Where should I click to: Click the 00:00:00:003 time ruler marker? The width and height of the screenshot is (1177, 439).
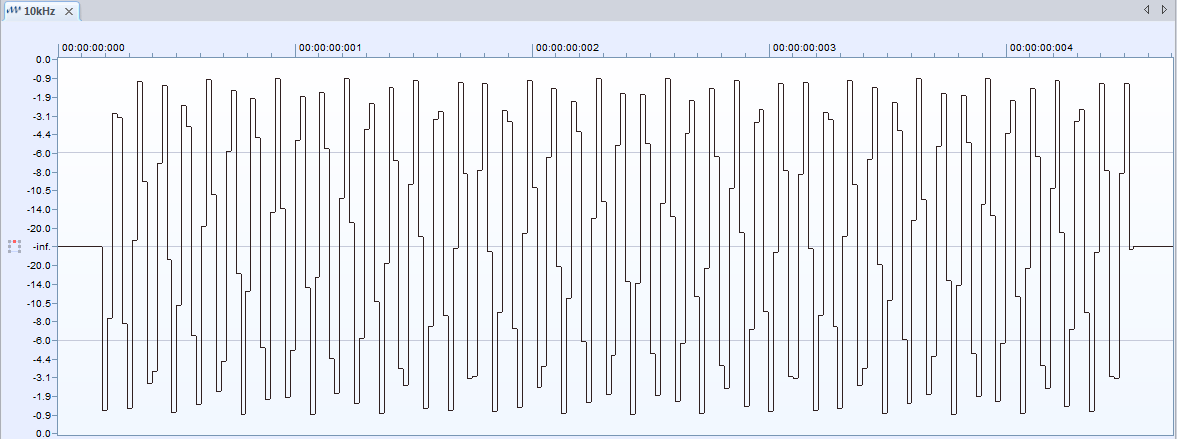[x=804, y=47]
